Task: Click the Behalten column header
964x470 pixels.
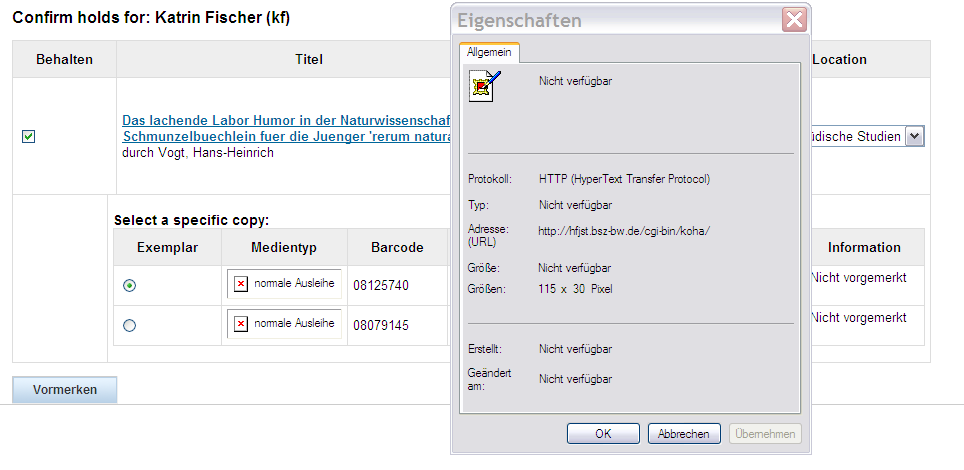Action: 64,60
